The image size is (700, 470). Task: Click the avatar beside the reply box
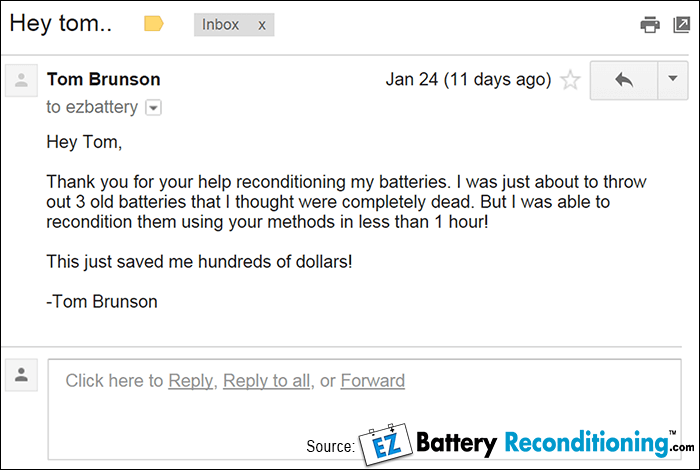21,375
